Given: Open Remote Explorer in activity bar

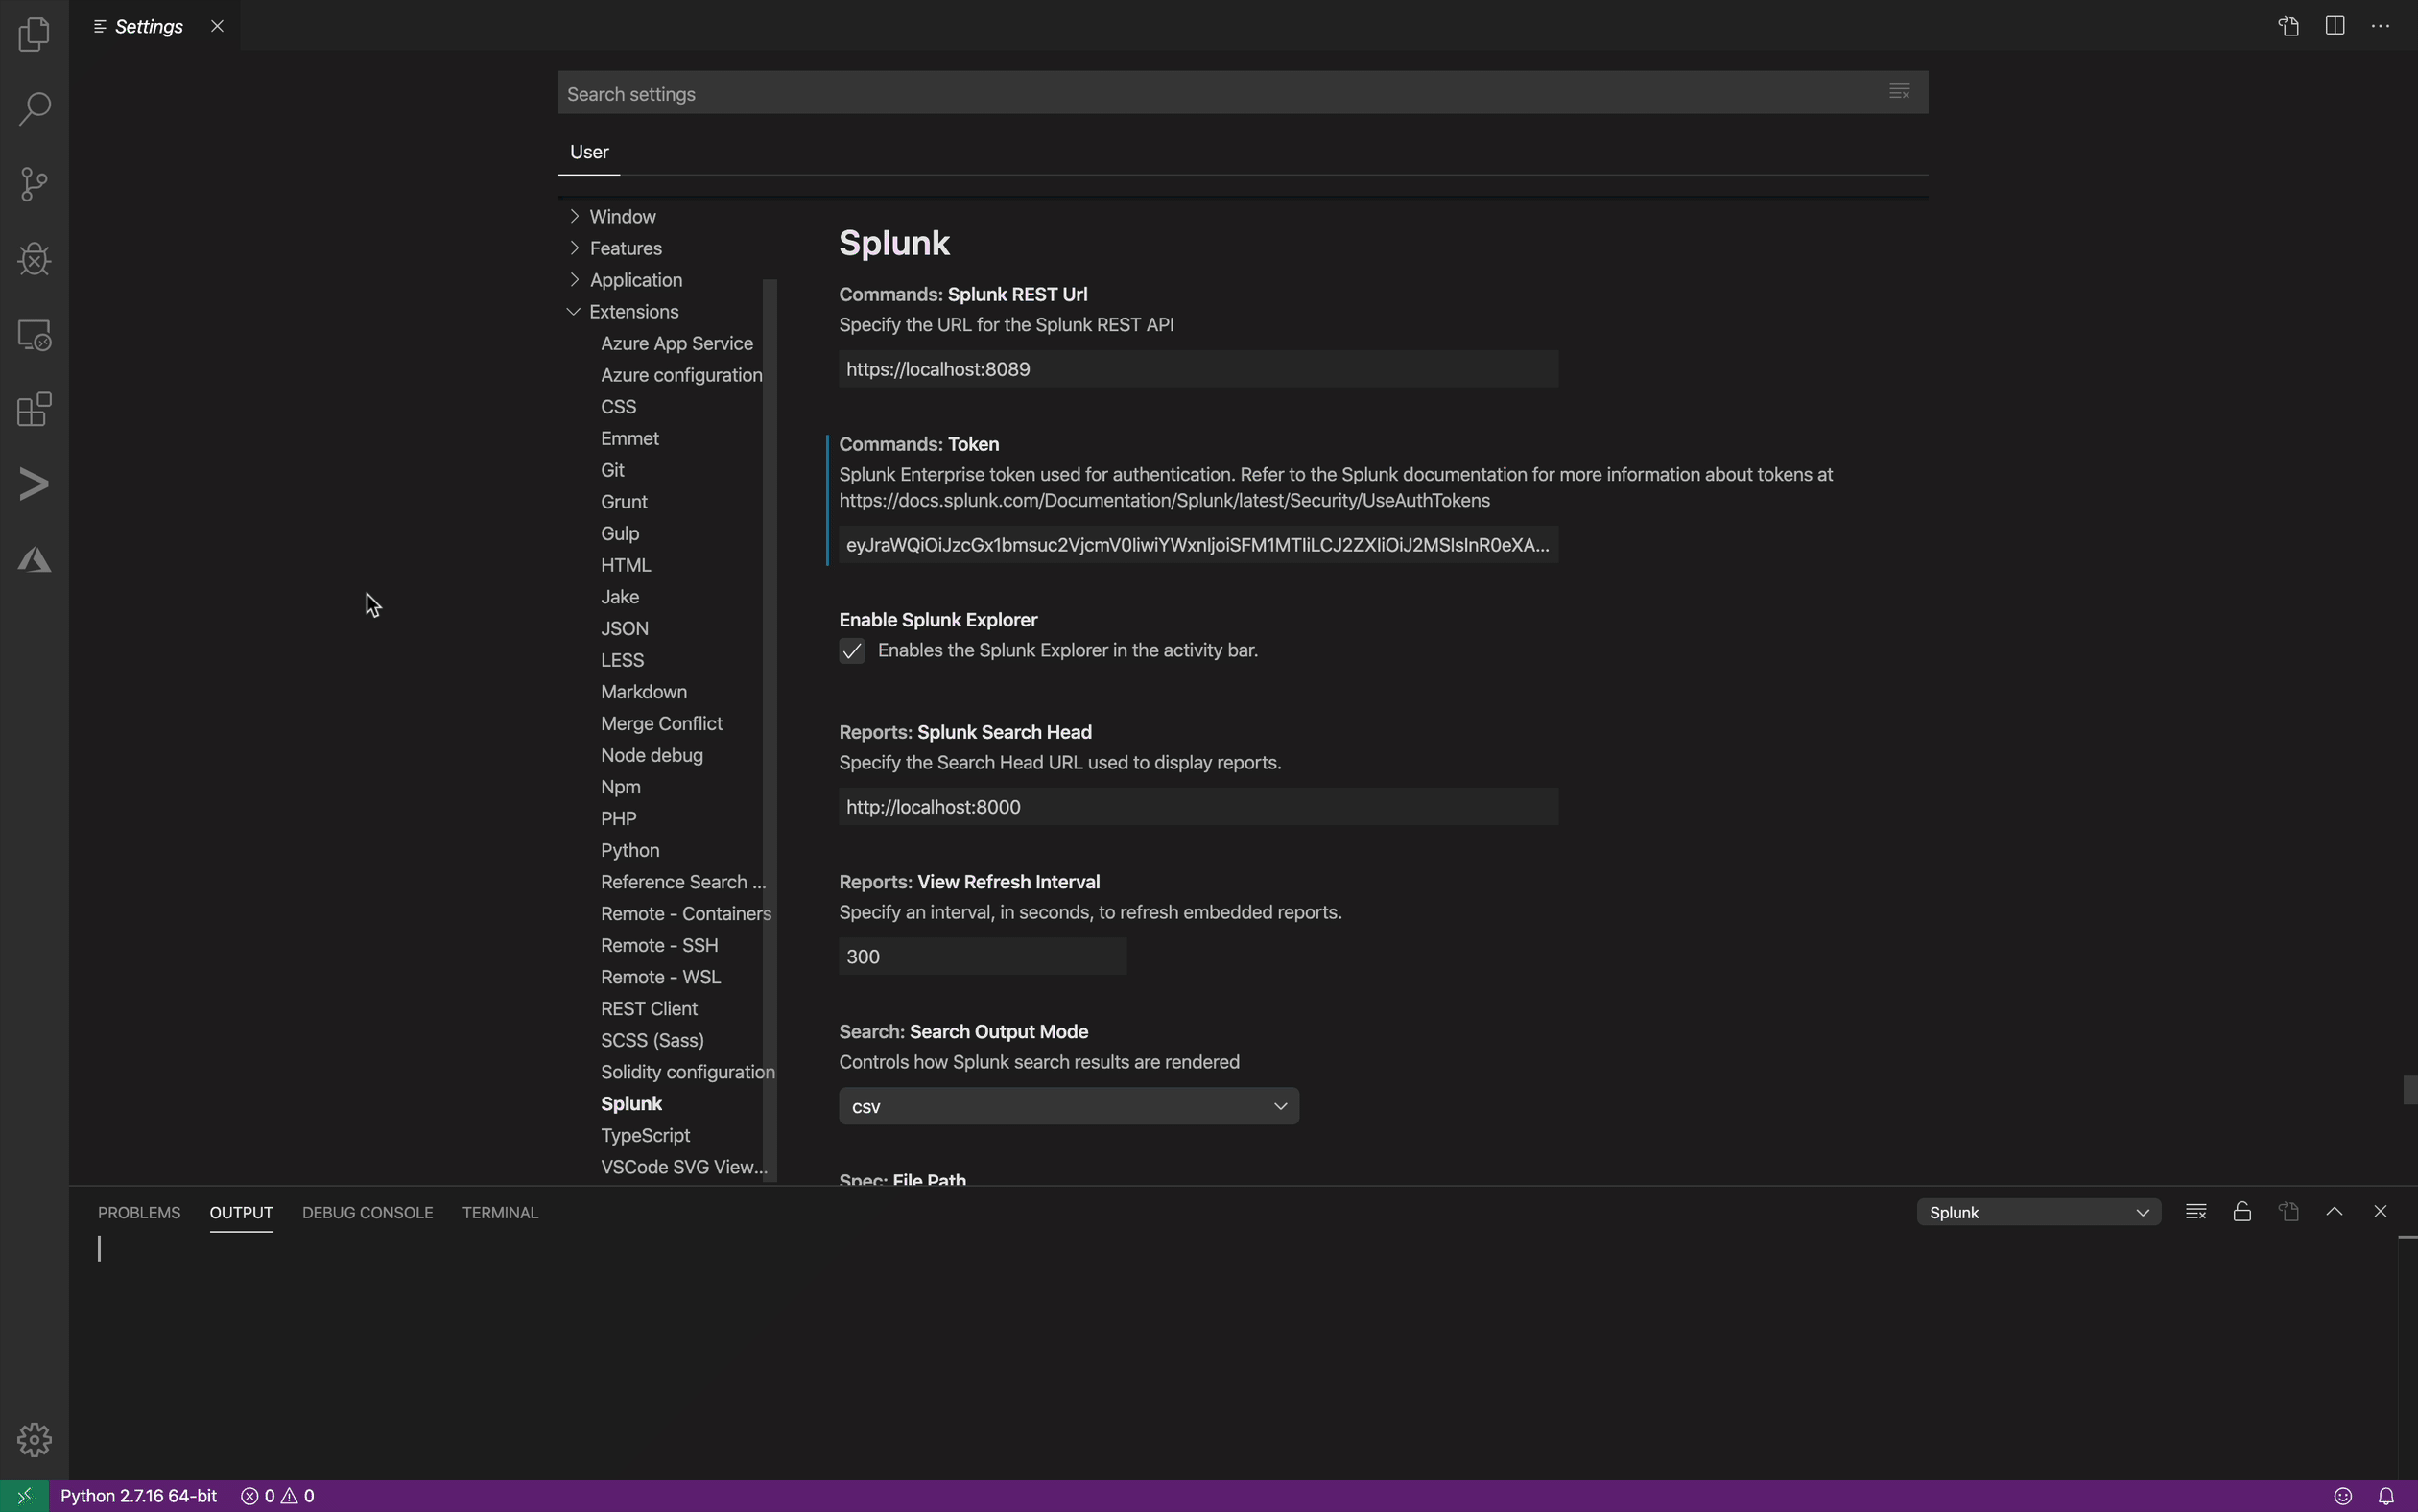Looking at the screenshot, I should 34,335.
